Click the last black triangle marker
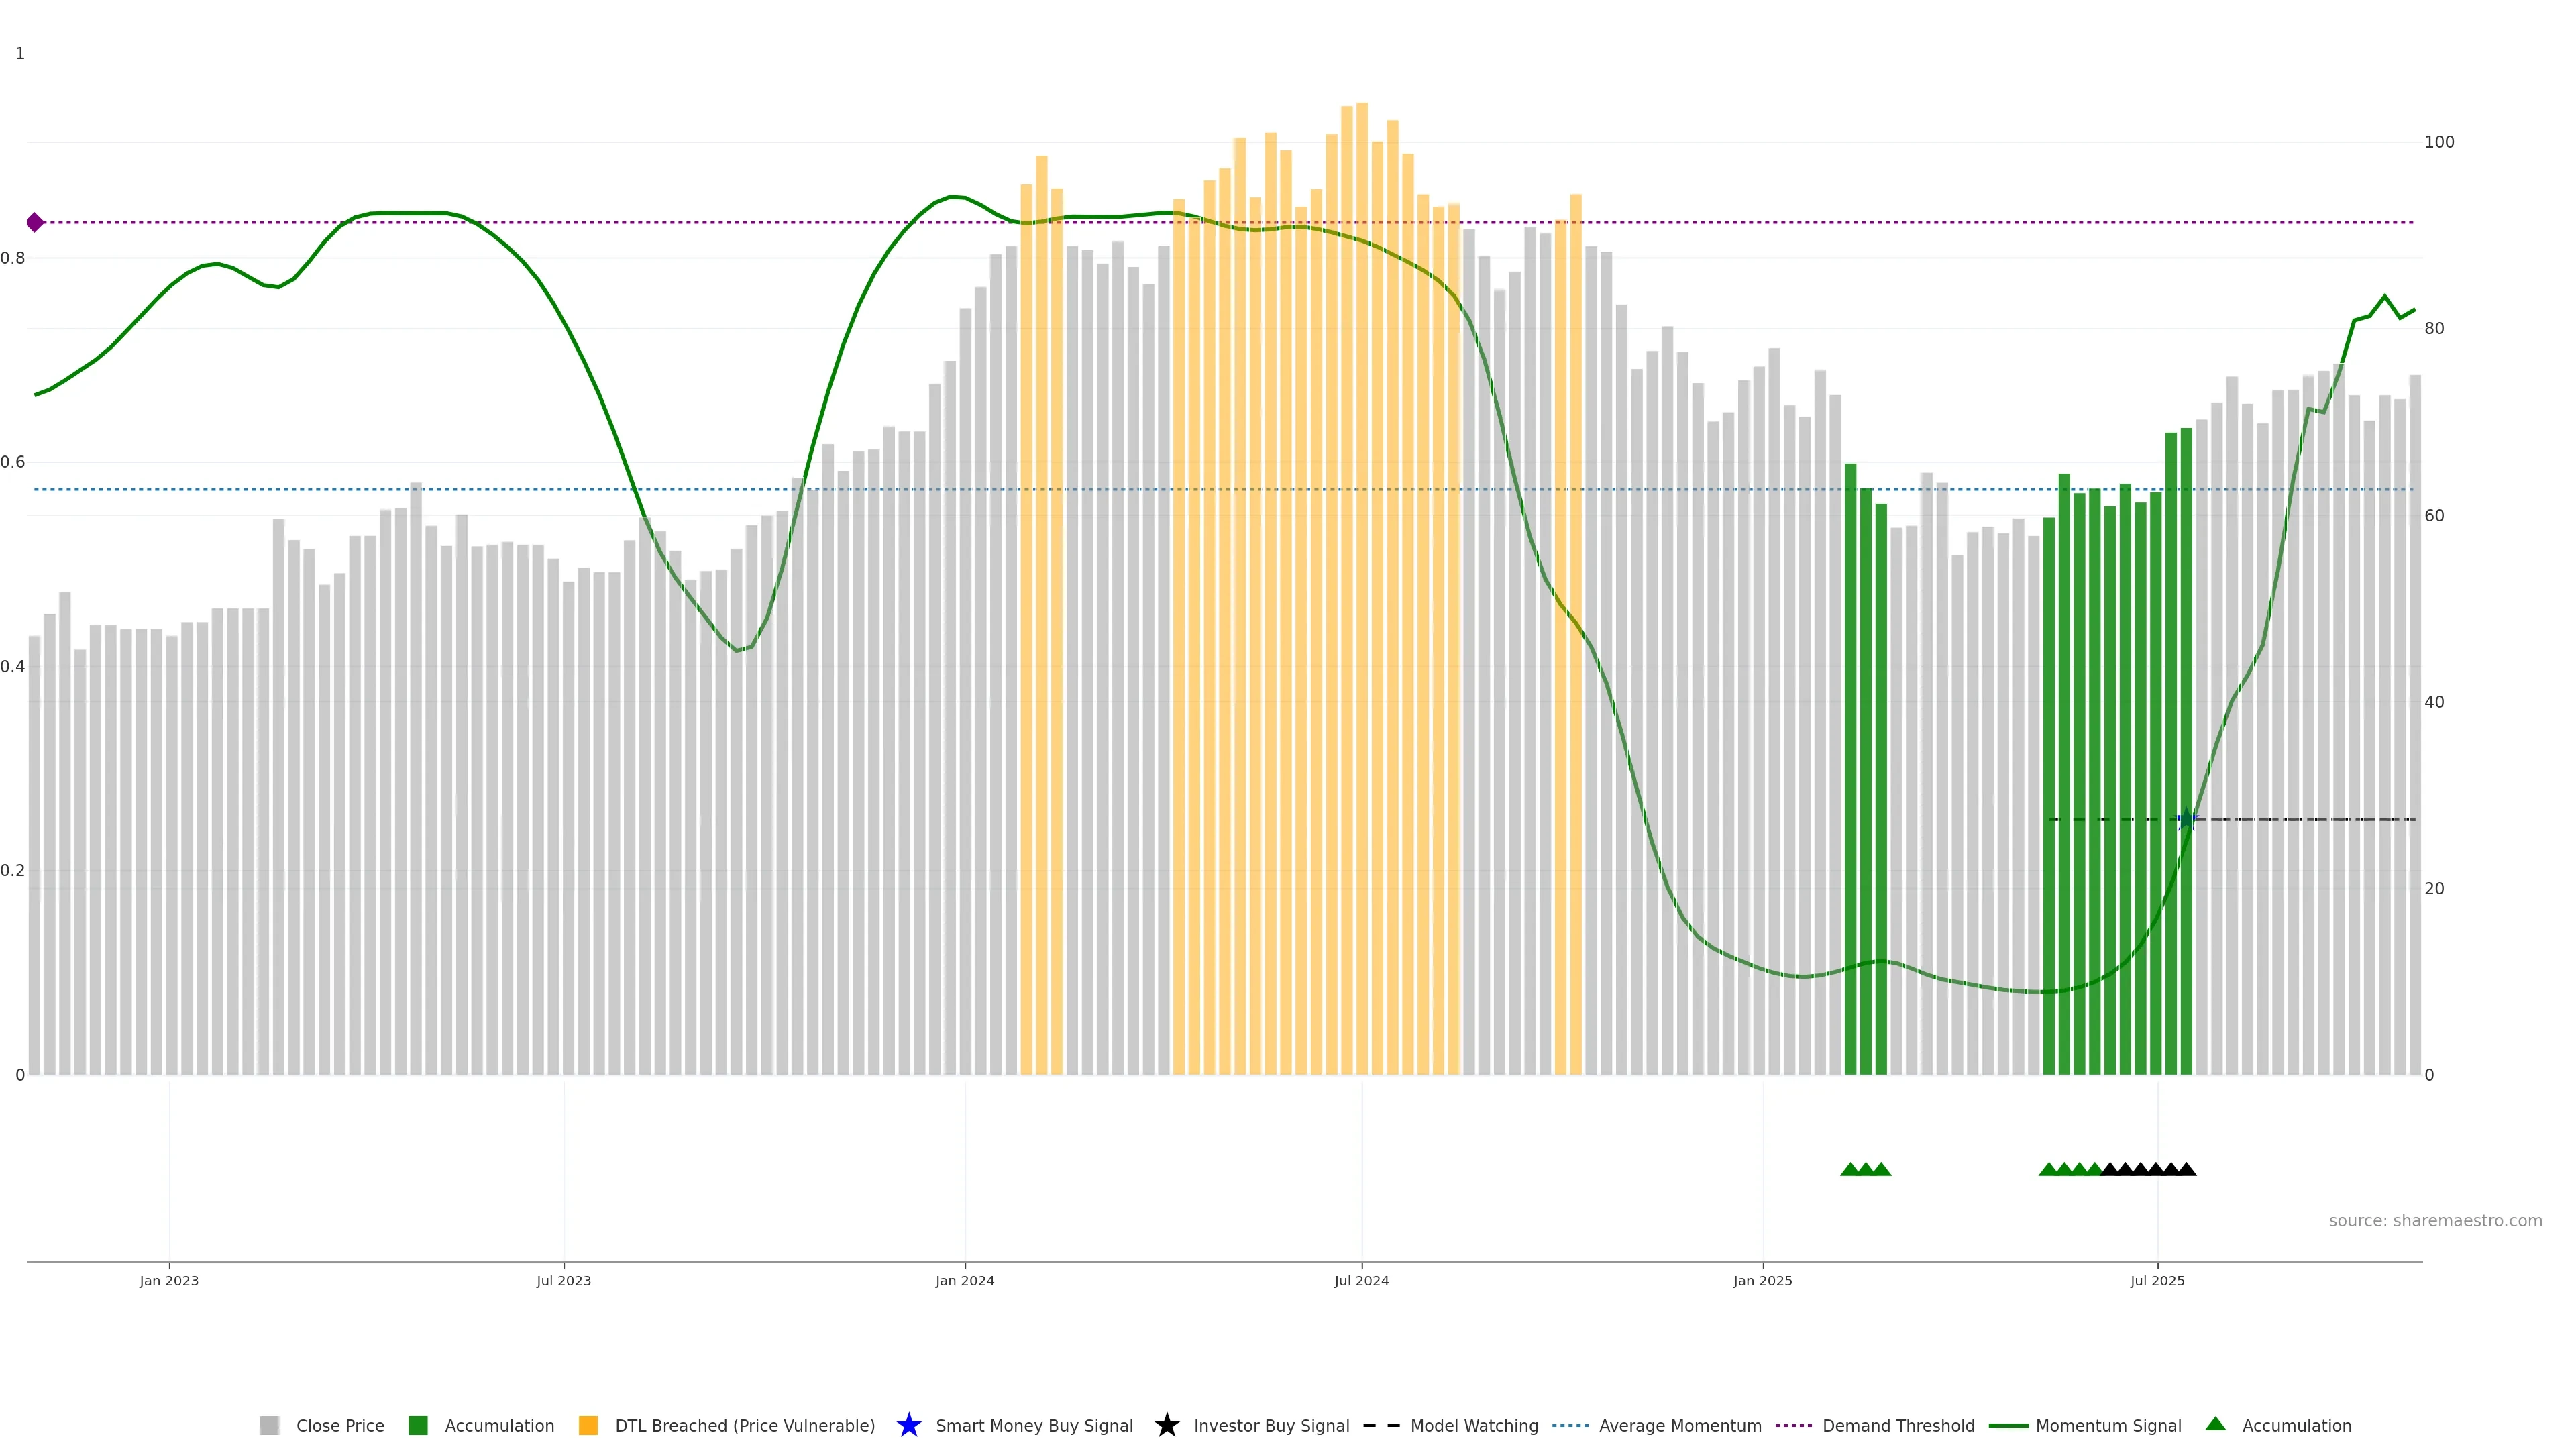Viewport: 2576px width, 1449px height. (x=2187, y=1169)
